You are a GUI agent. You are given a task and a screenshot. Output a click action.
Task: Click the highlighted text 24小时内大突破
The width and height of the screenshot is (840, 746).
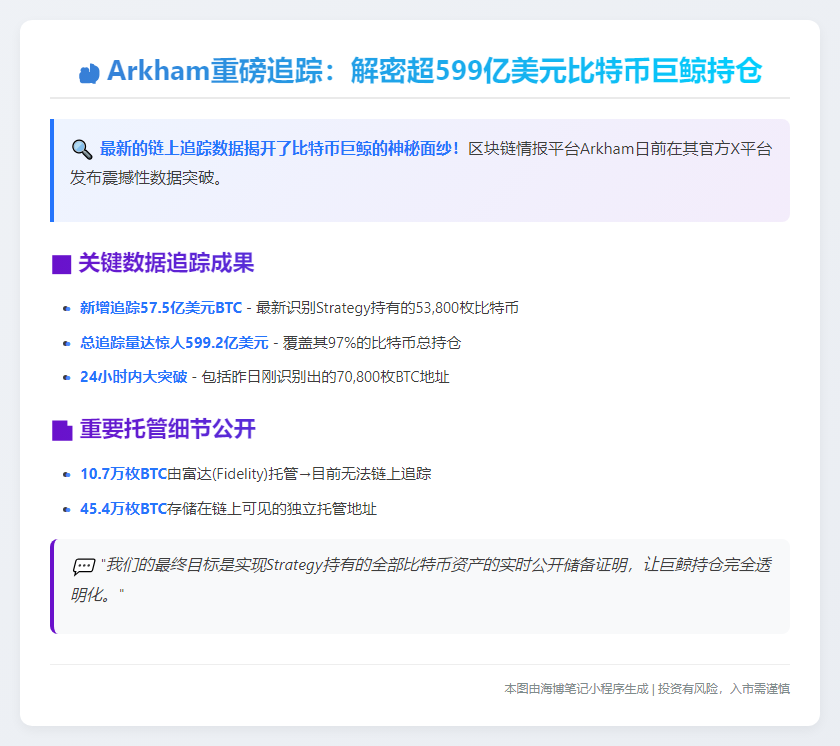pyautogui.click(x=133, y=377)
